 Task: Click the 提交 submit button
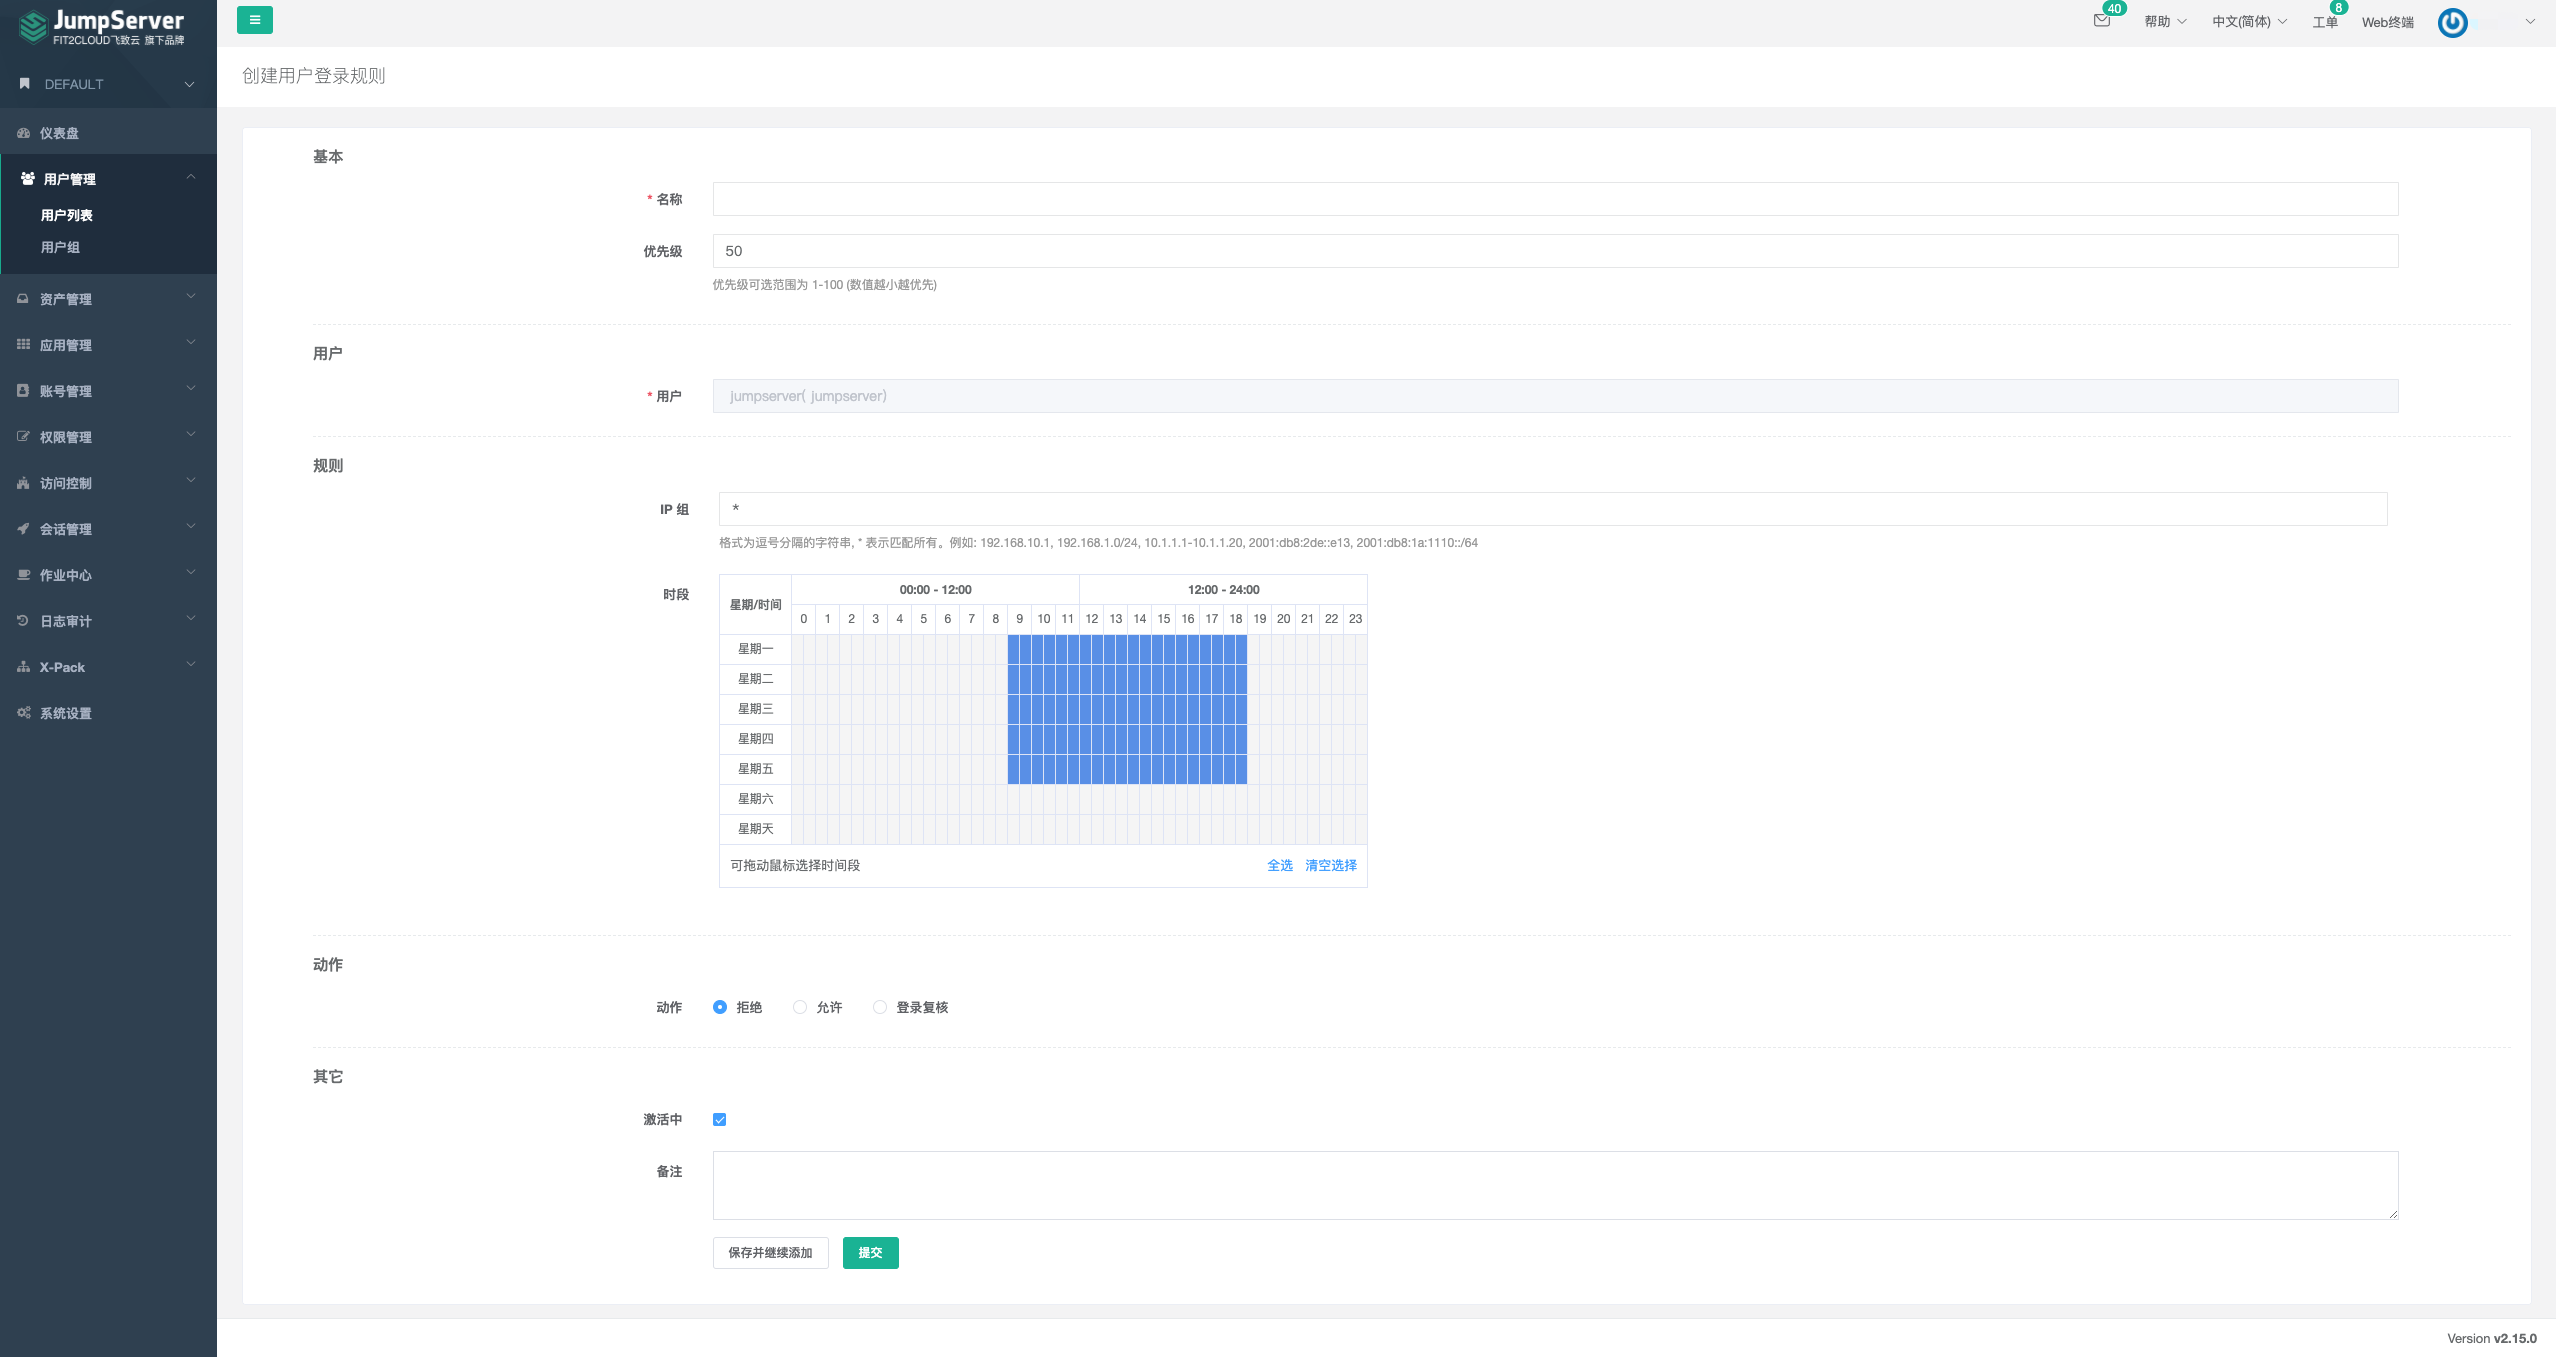coord(870,1253)
